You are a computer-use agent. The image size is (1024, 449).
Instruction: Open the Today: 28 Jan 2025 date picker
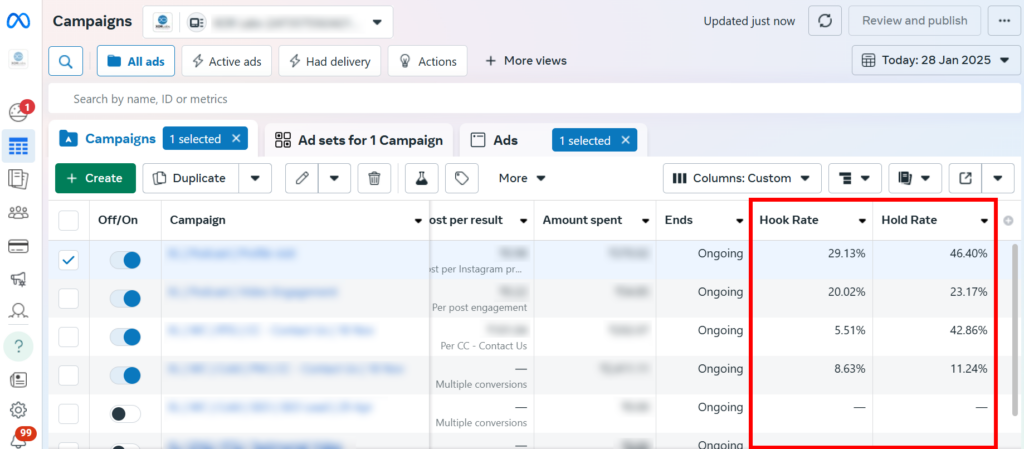click(x=936, y=61)
